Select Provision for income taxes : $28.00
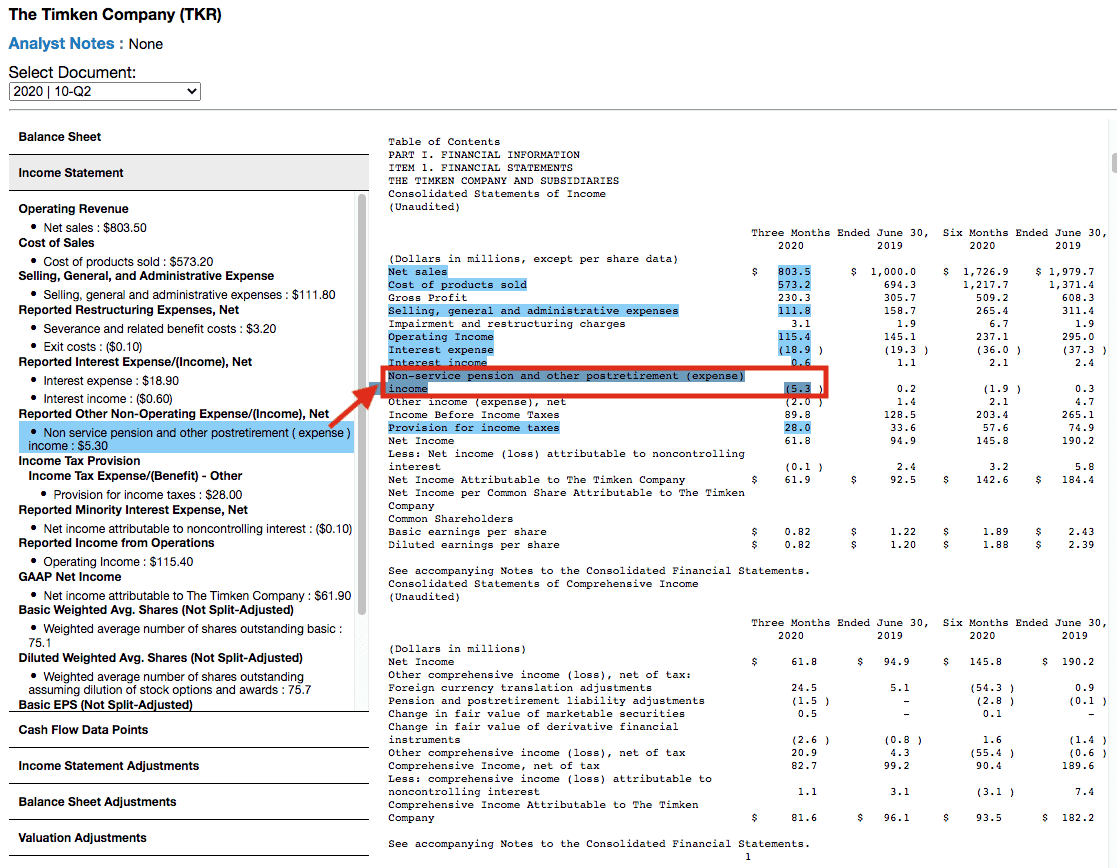The width and height of the screenshot is (1117, 868). (x=147, y=495)
